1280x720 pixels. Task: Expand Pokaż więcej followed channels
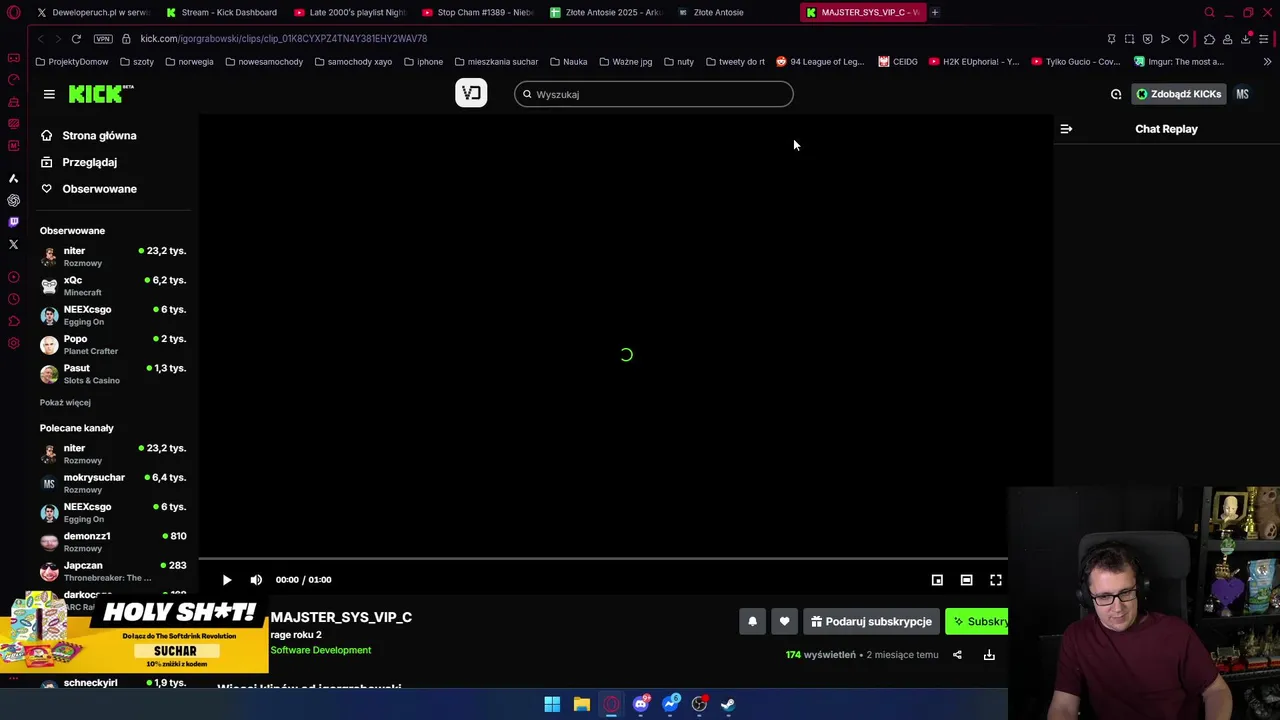pyautogui.click(x=65, y=402)
